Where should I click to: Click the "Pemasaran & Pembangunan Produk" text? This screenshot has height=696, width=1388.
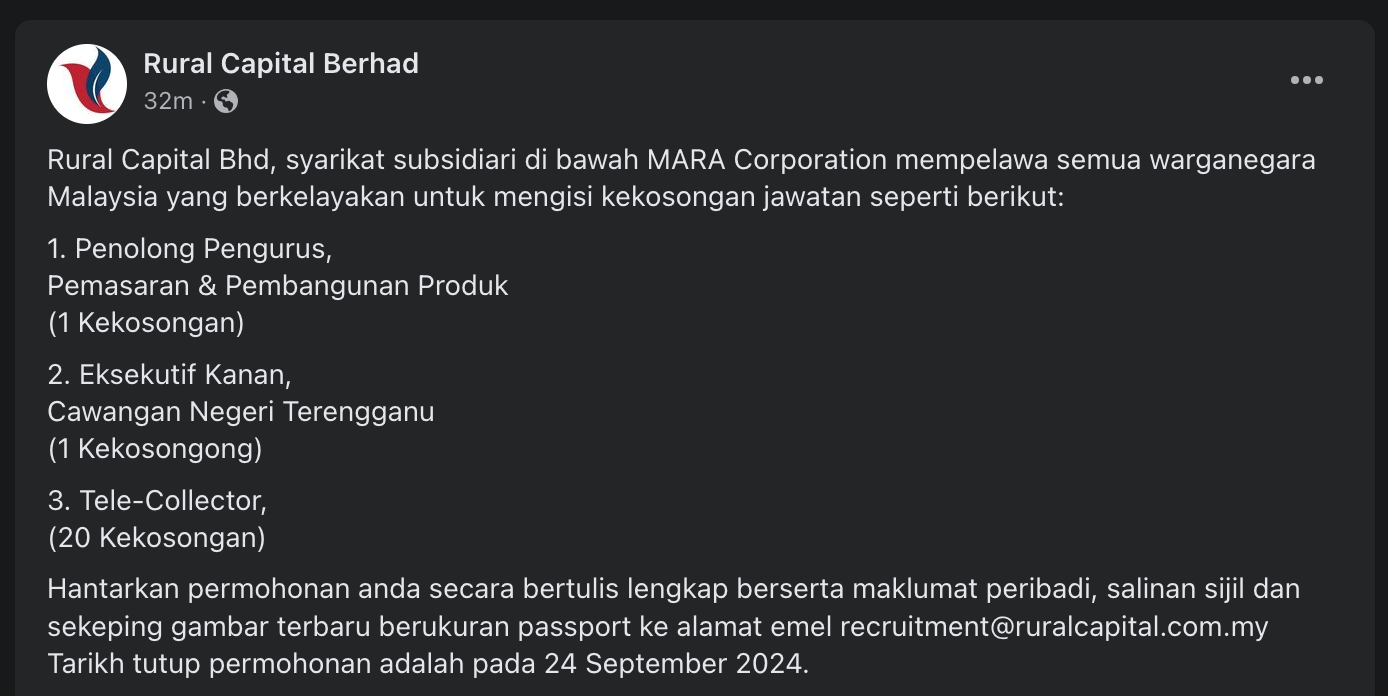278,286
